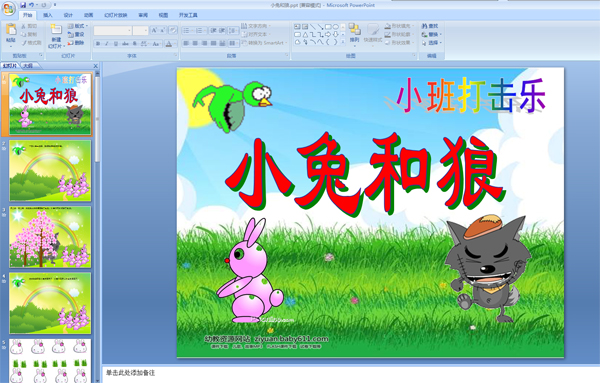Click the Paste clipboard icon

tap(11, 29)
